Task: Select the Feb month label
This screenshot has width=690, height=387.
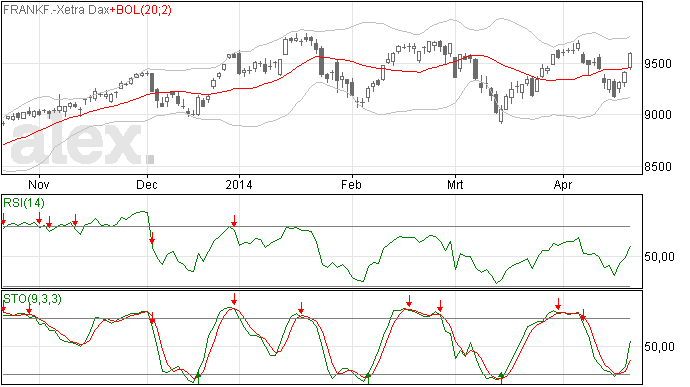Action: [x=351, y=184]
